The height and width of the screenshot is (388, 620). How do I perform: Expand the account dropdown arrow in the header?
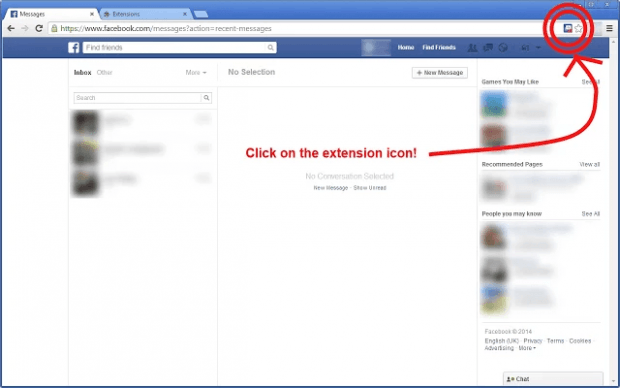[538, 47]
